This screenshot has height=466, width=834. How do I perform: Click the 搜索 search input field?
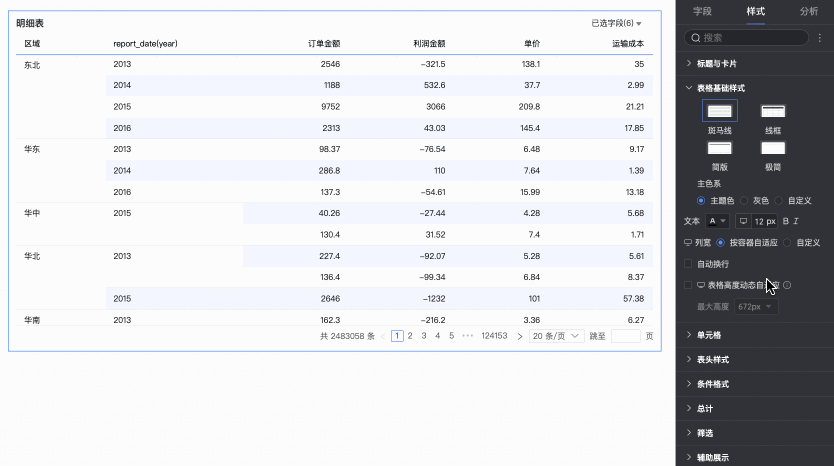pyautogui.click(x=746, y=38)
